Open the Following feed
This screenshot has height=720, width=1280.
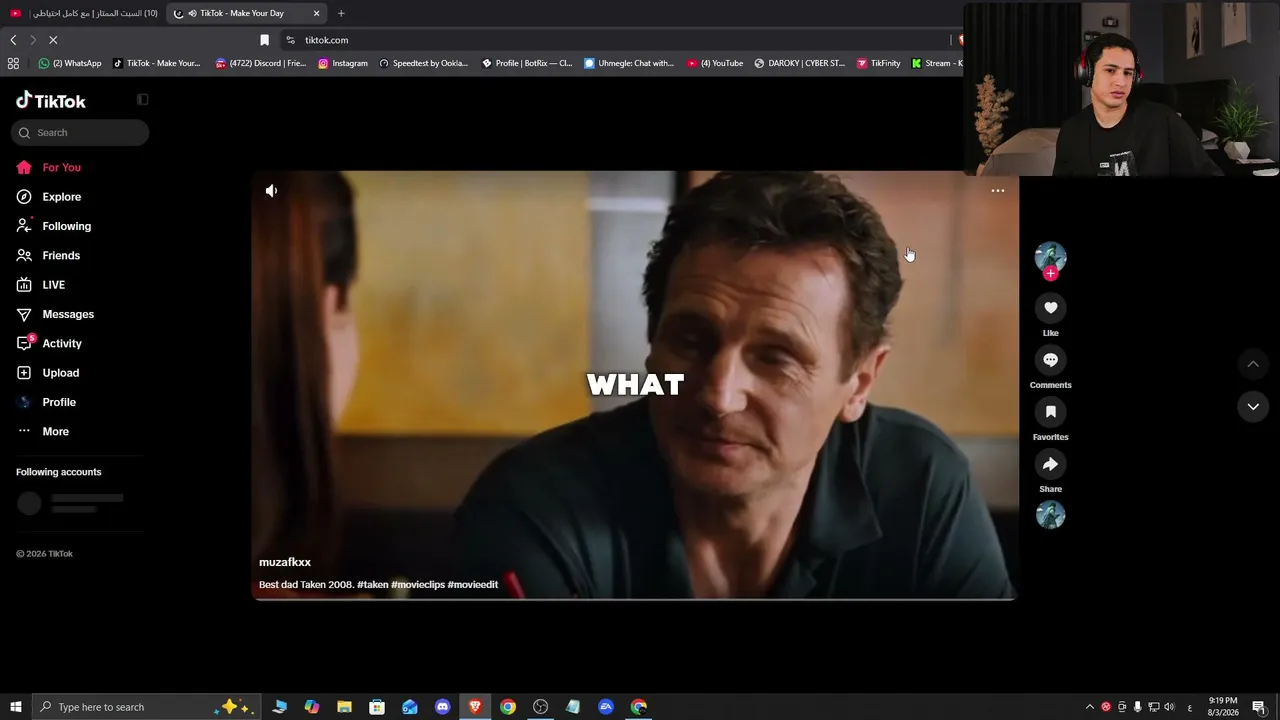66,226
